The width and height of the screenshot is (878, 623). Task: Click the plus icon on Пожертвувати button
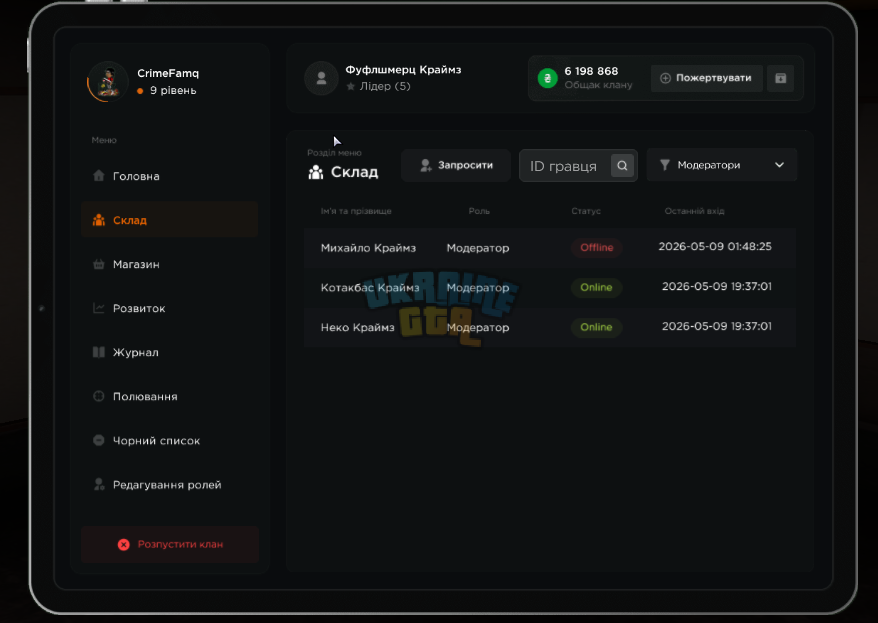pos(665,78)
